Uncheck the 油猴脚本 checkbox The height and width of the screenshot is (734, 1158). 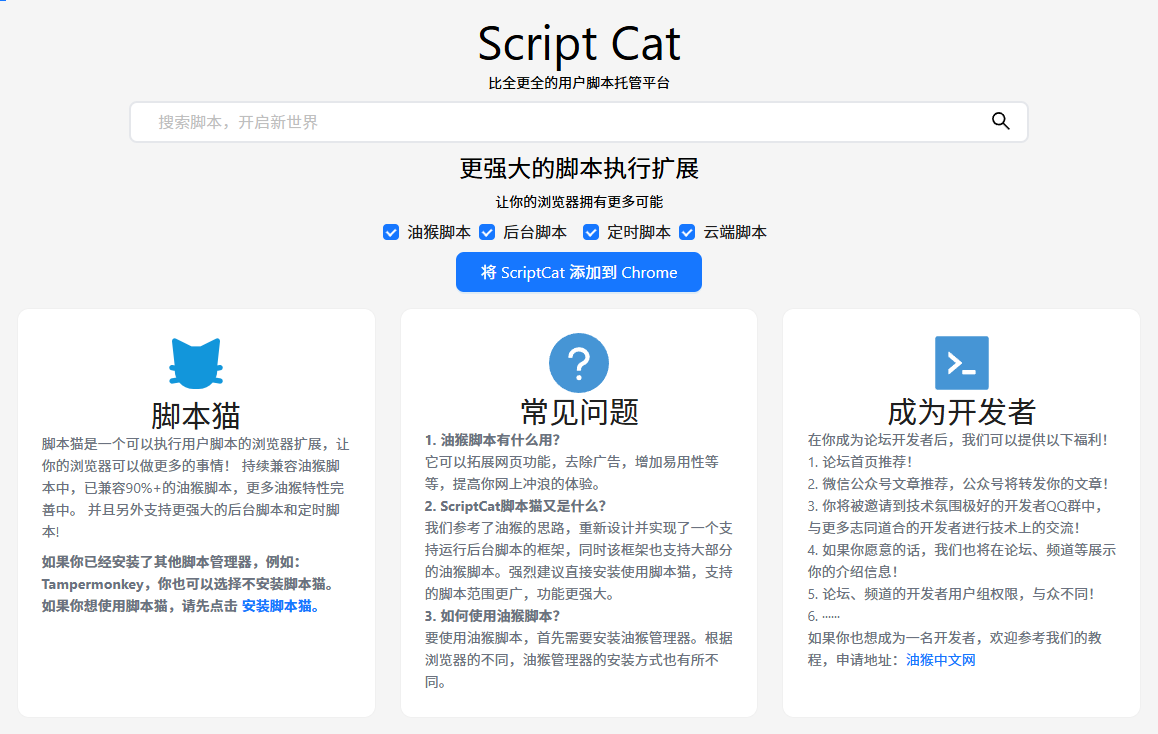coord(391,233)
